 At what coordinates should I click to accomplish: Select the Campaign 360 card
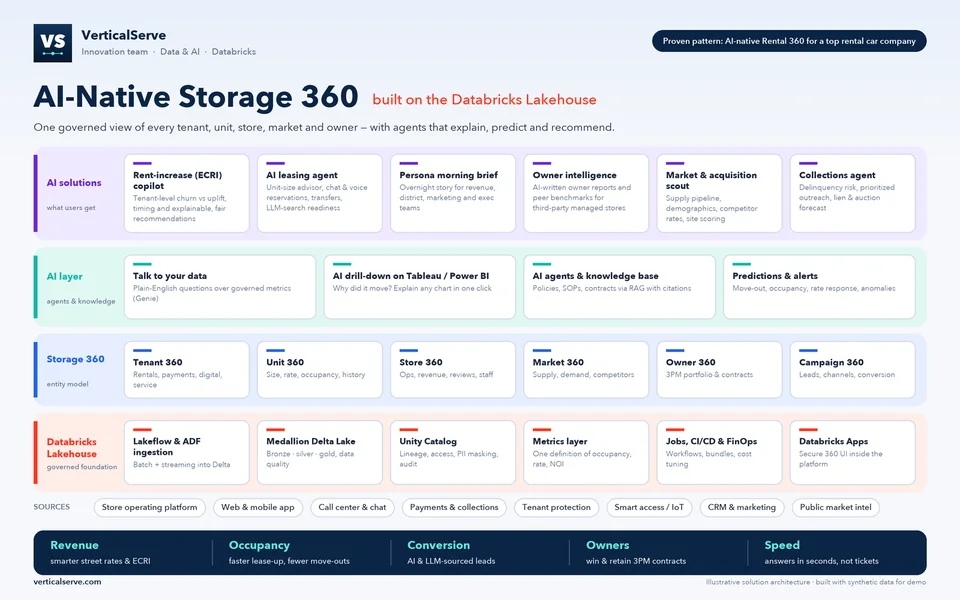point(852,370)
